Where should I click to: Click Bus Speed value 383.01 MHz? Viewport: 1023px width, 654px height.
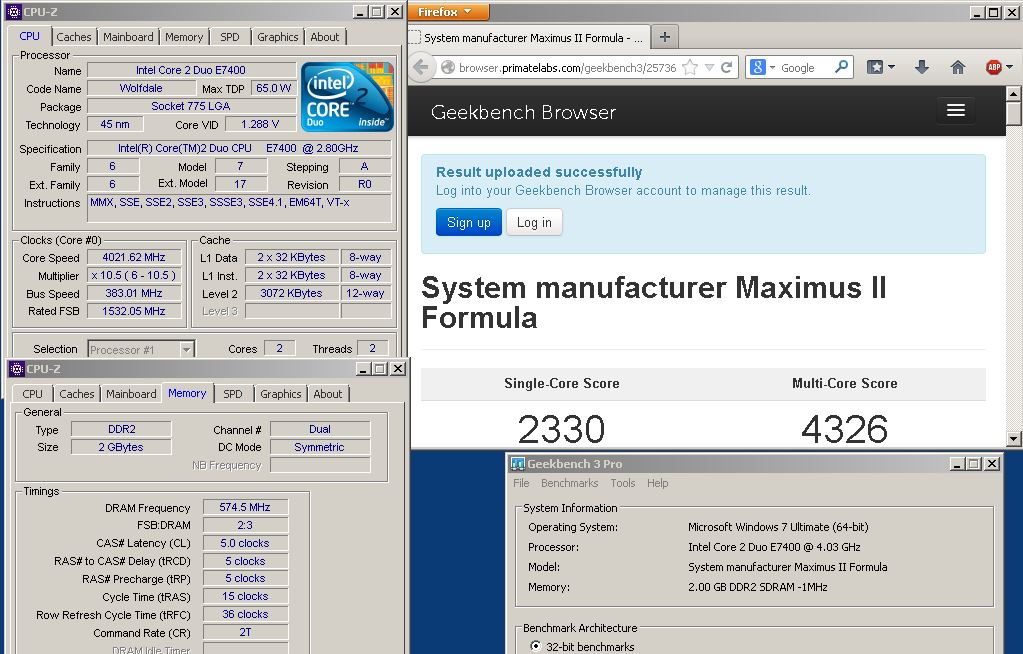pyautogui.click(x=134, y=293)
